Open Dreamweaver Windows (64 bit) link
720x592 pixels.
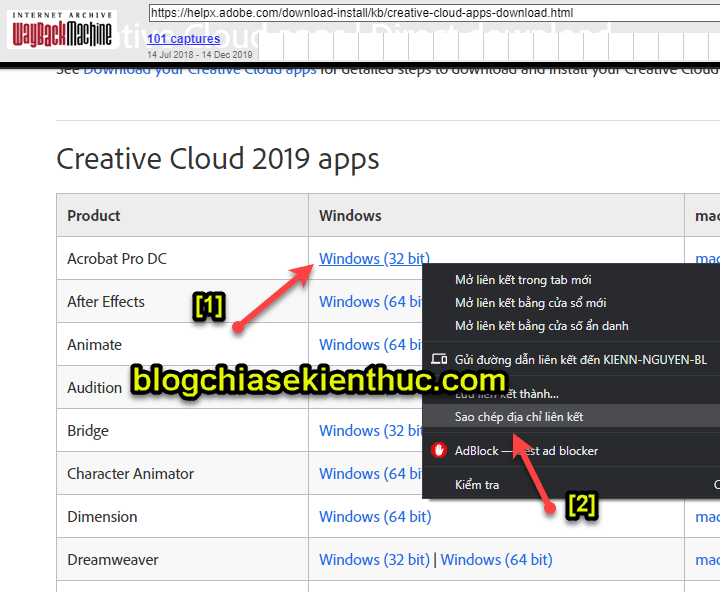click(496, 560)
